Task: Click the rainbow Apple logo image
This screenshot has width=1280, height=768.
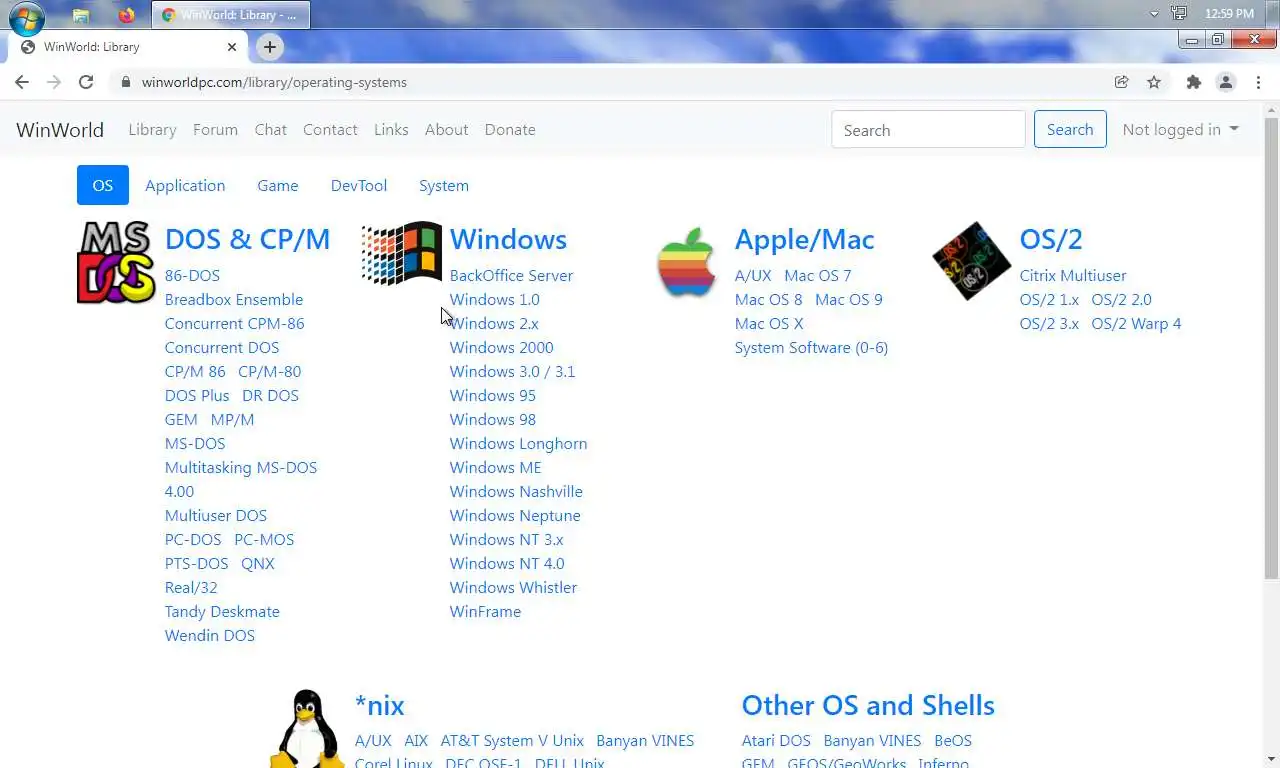Action: 686,261
